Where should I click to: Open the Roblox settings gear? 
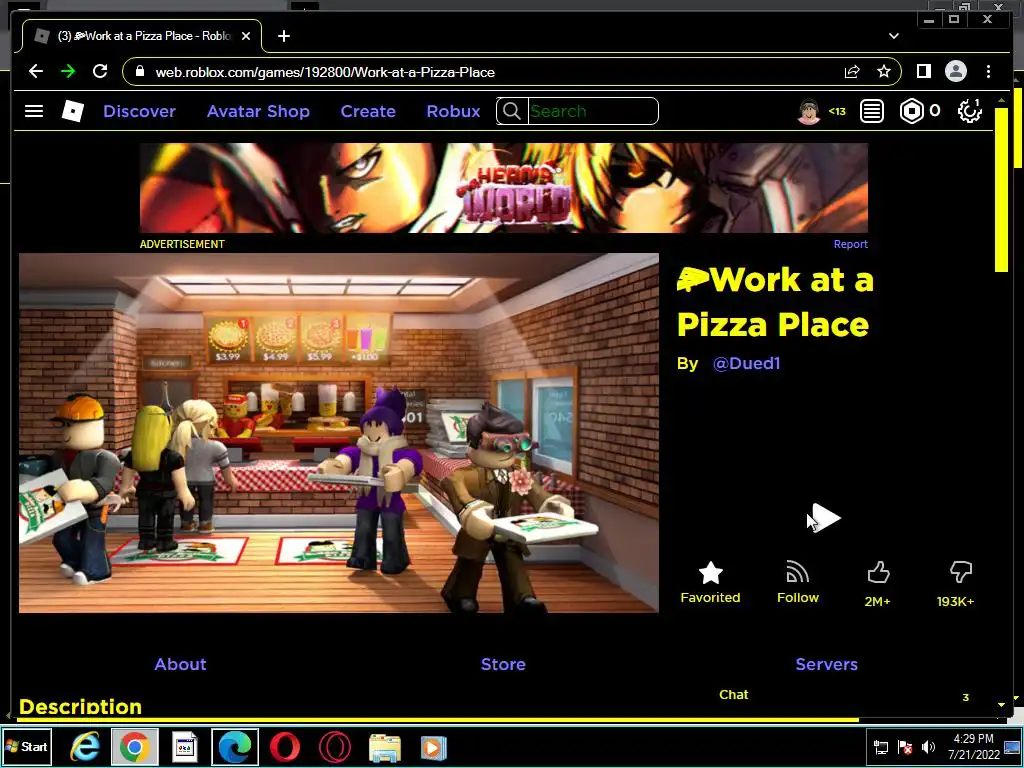point(970,111)
